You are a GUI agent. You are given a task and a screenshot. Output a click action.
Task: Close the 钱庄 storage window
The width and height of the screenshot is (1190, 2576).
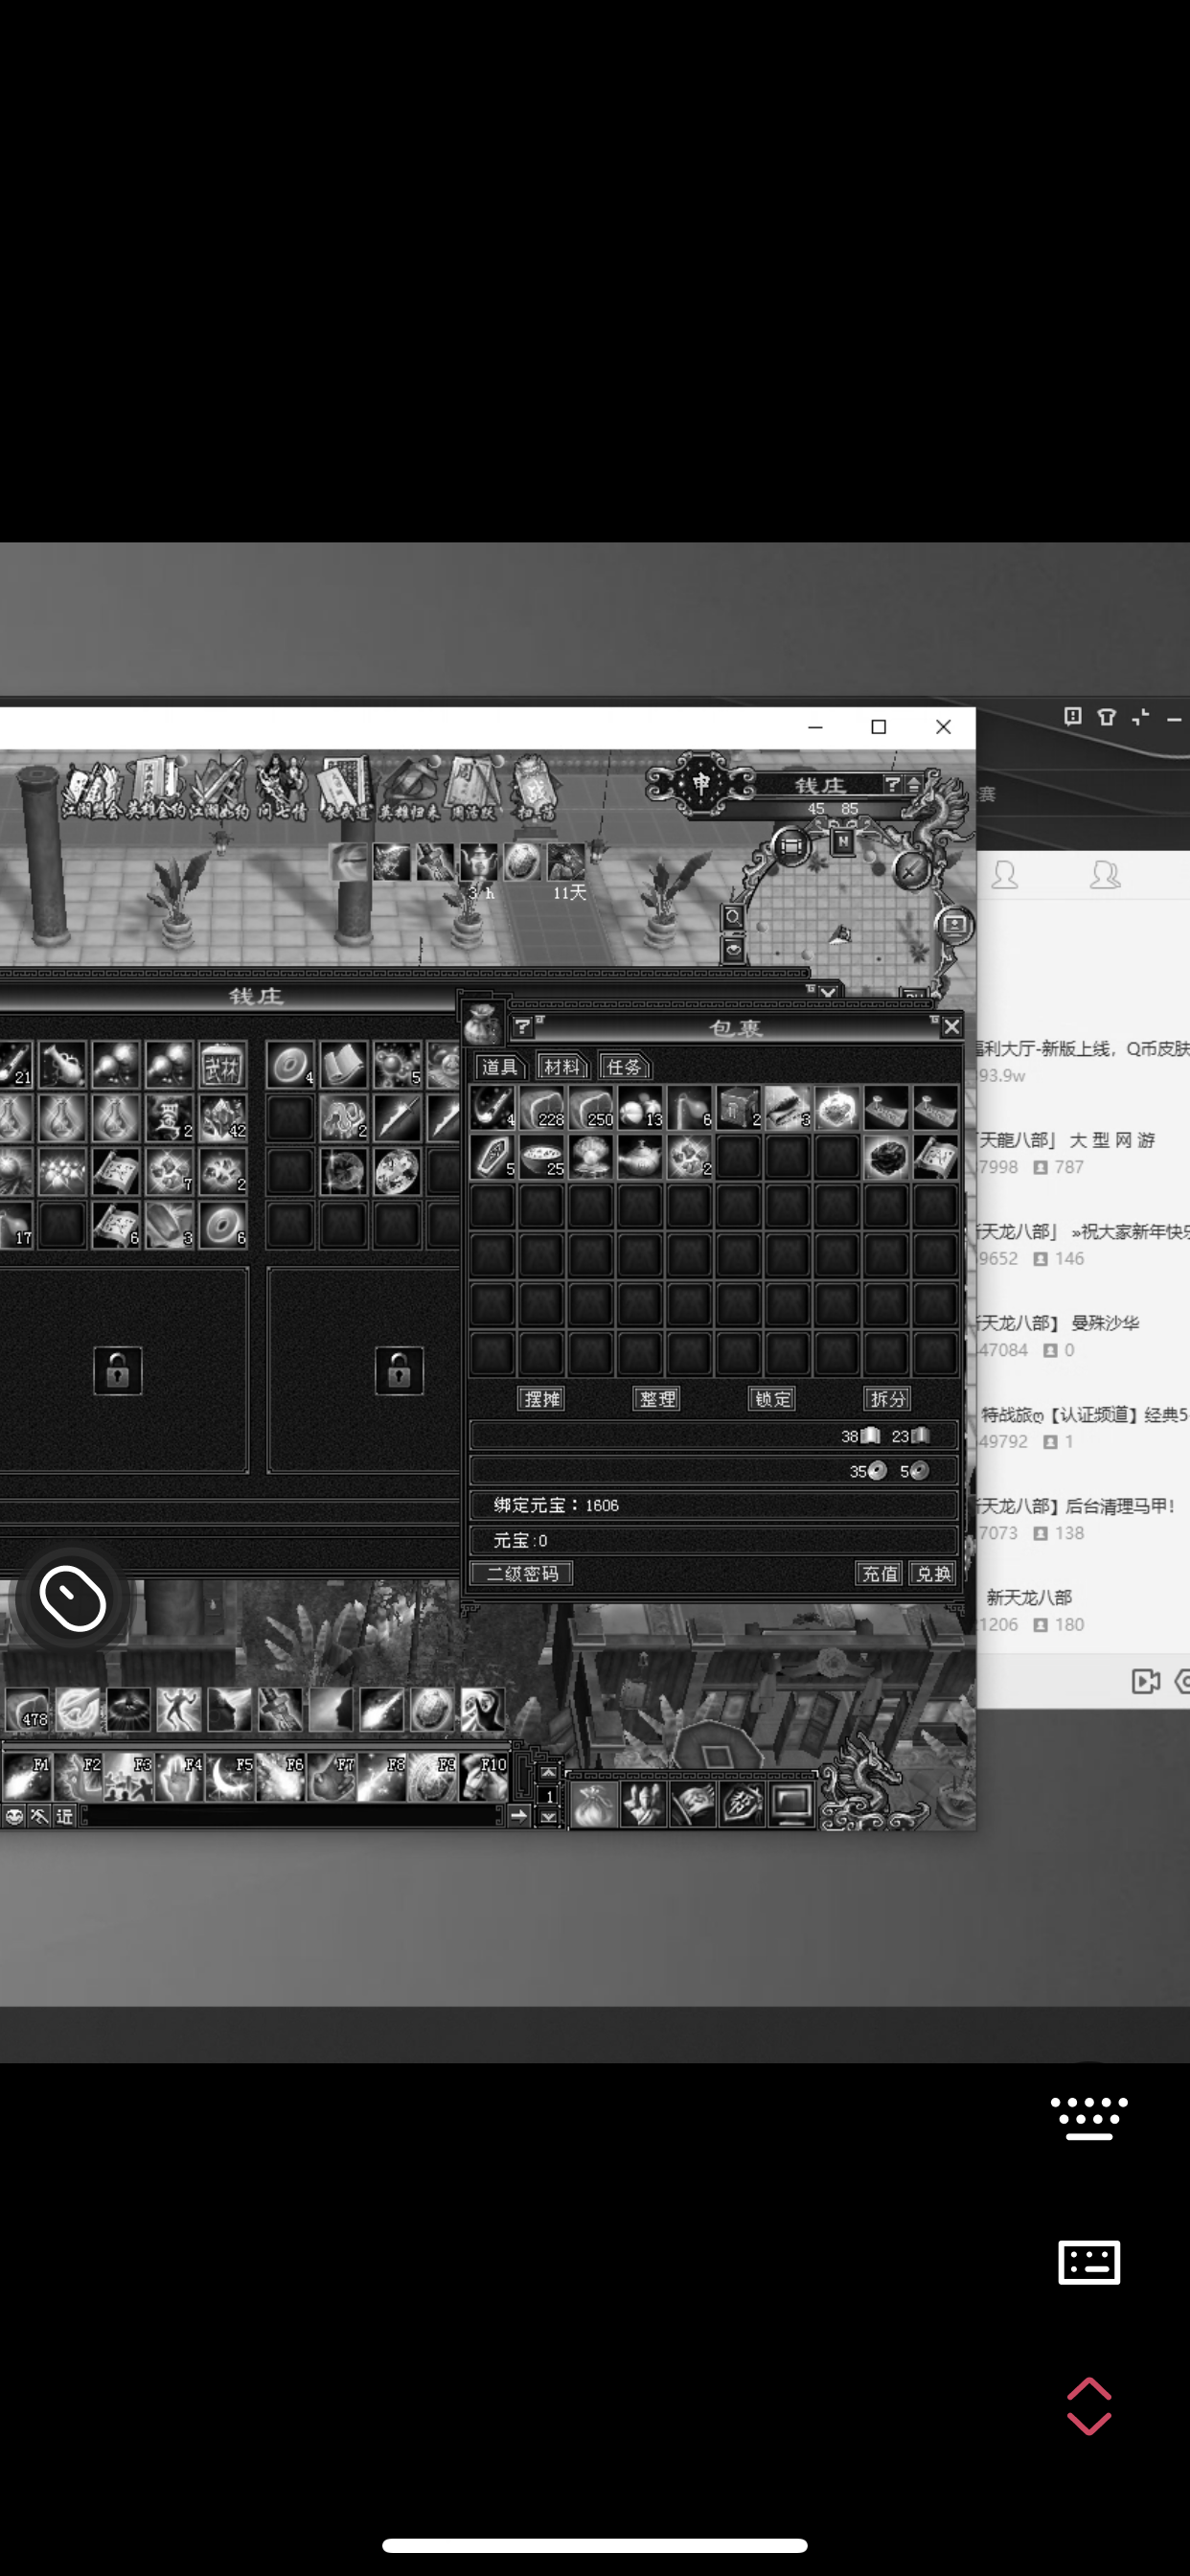pyautogui.click(x=827, y=992)
